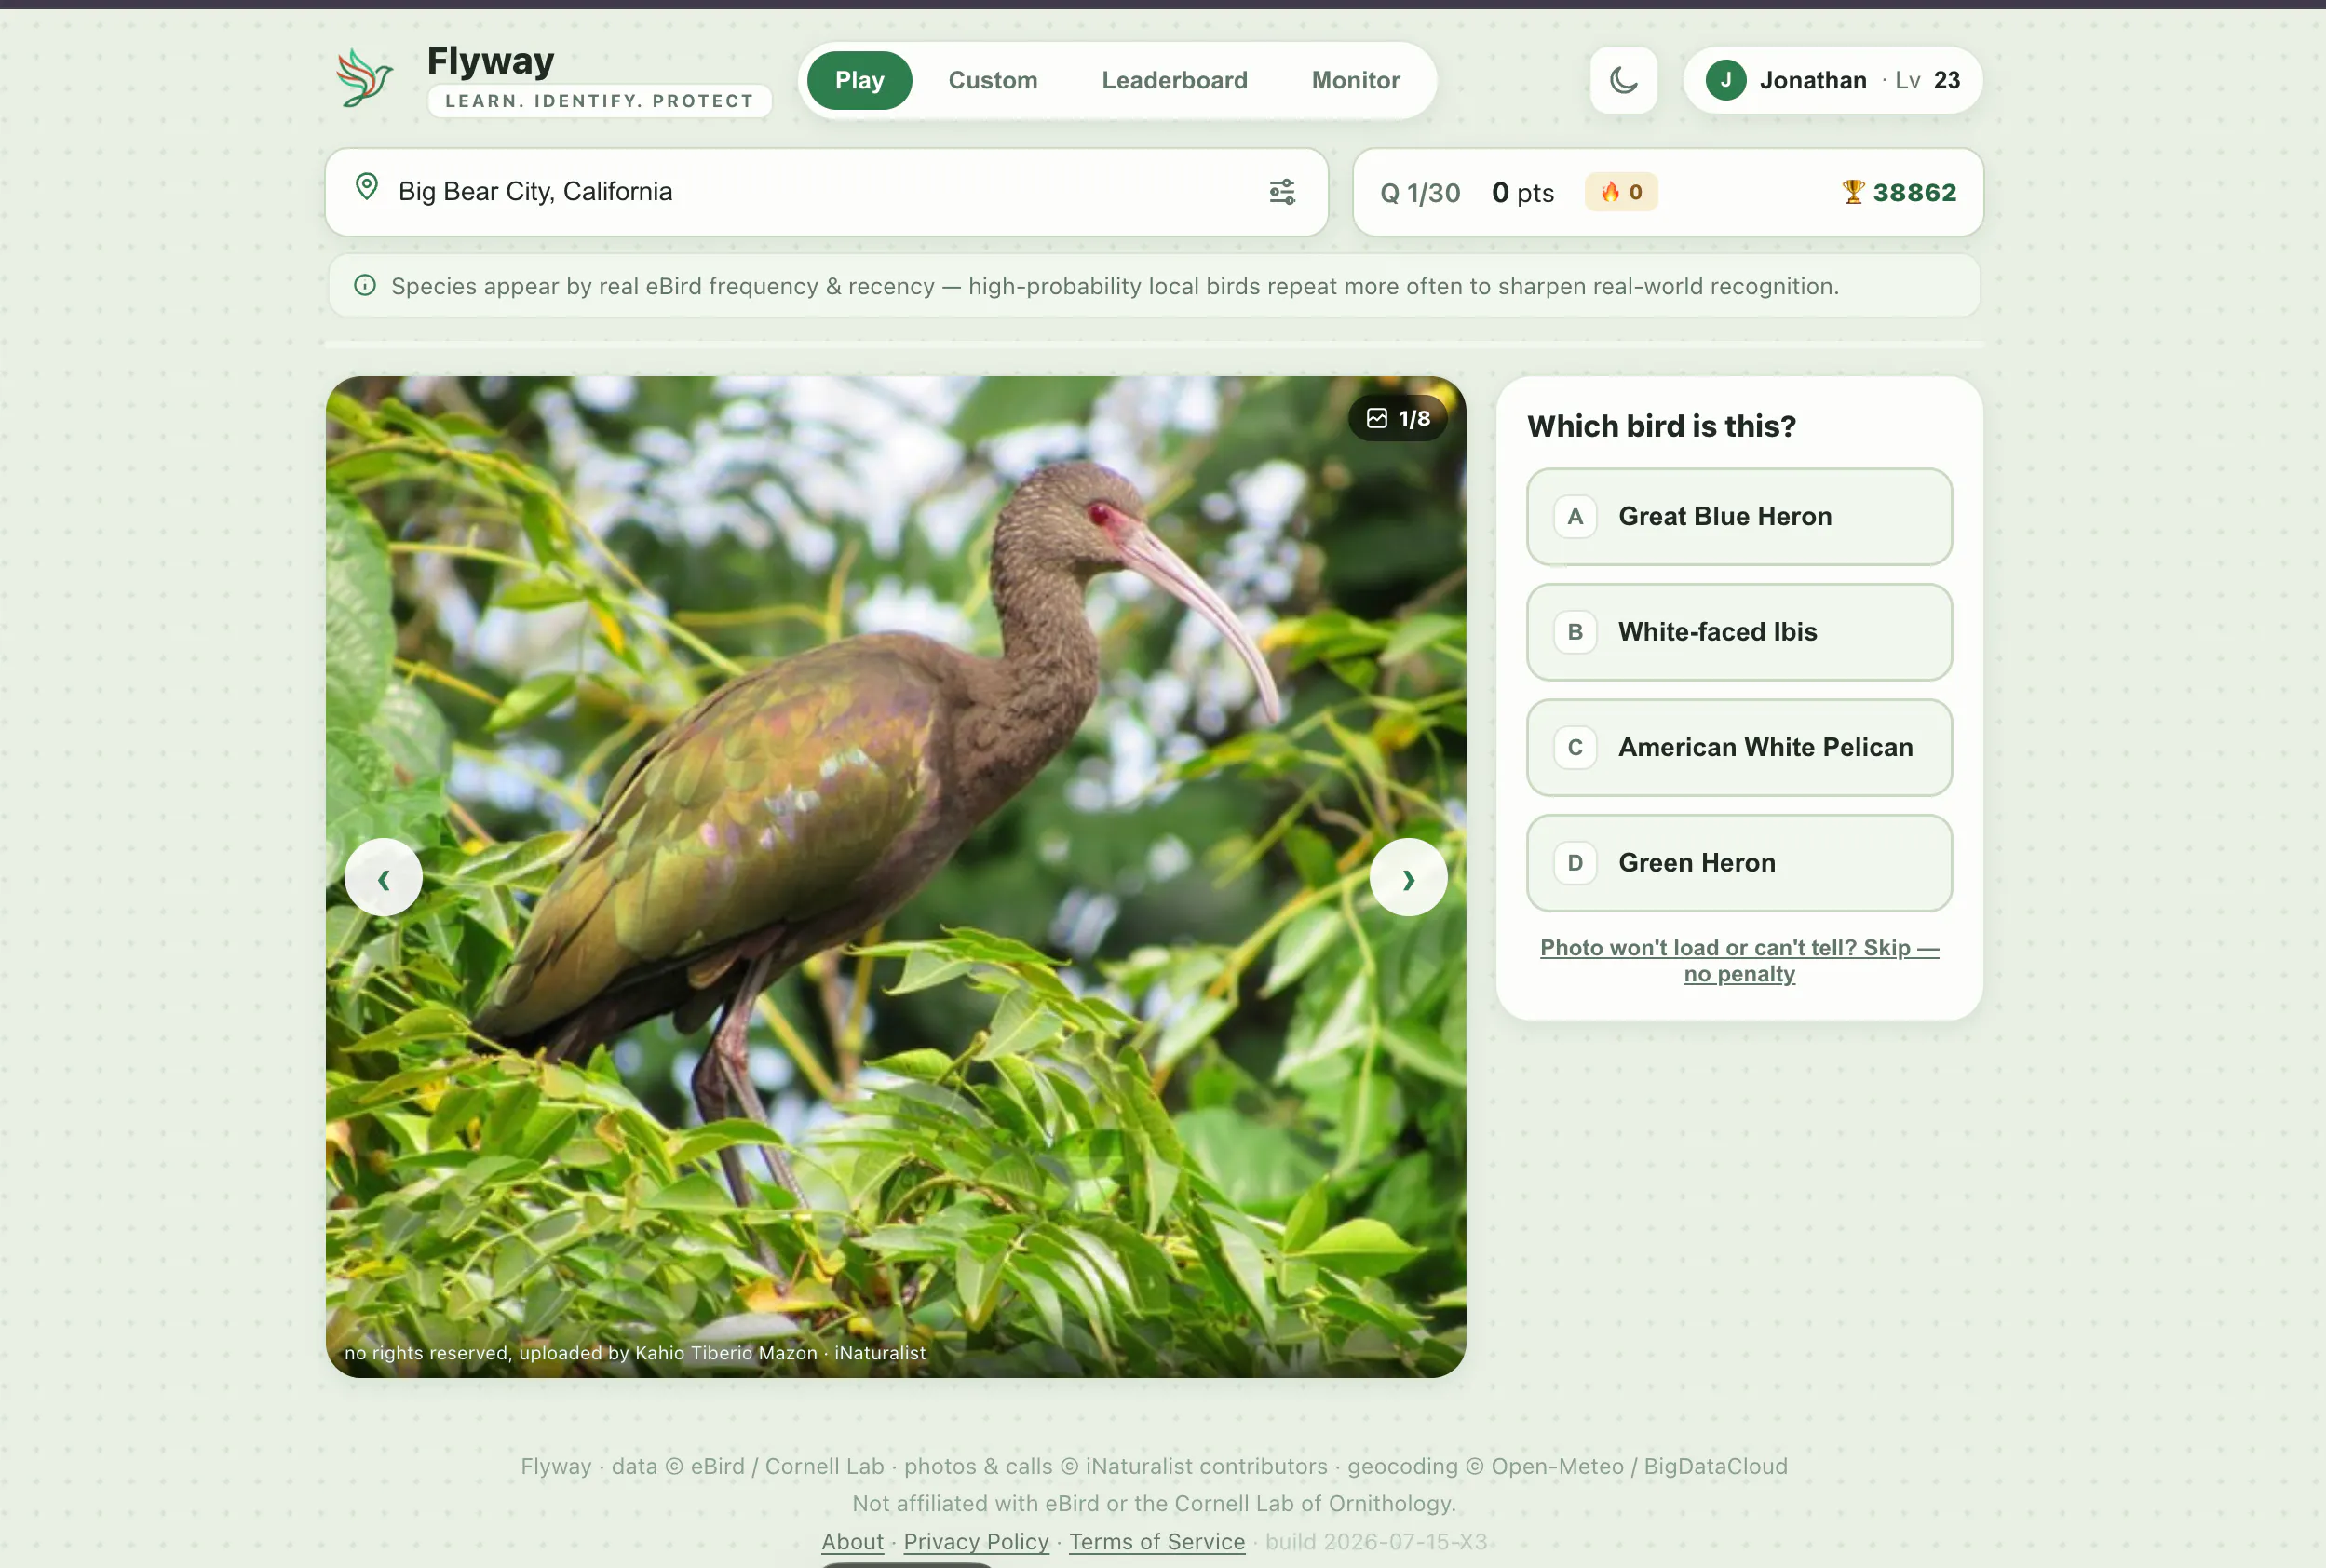The width and height of the screenshot is (2326, 1568).
Task: Click Jonathan's avatar circle
Action: [1726, 80]
